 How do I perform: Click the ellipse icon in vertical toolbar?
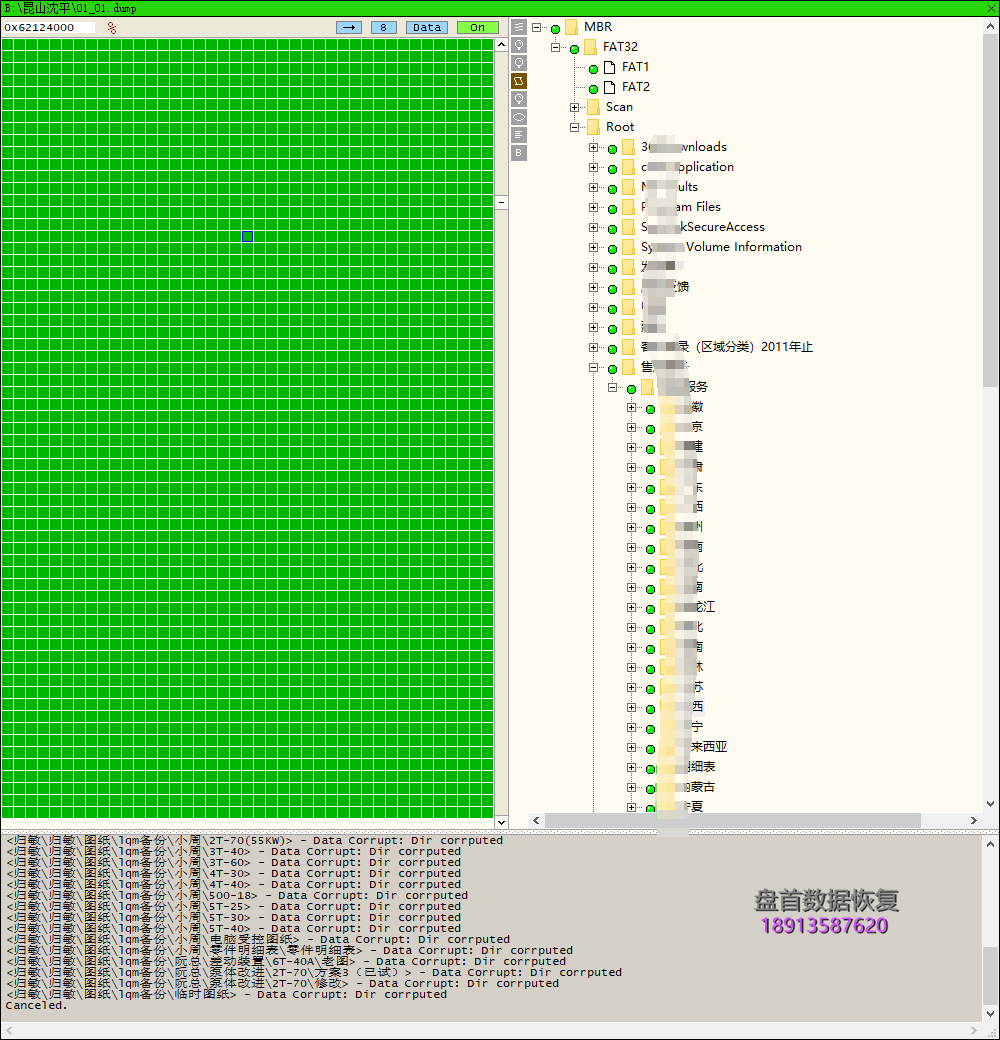coord(519,117)
